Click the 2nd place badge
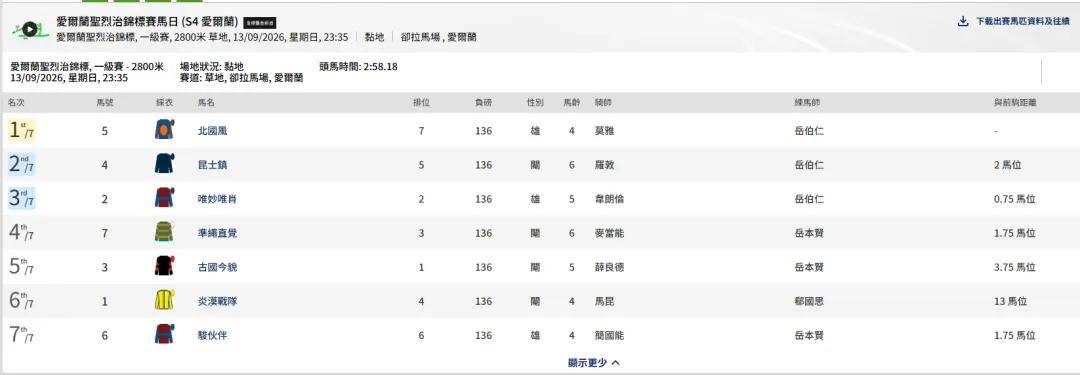The image size is (1080, 375). click(x=21, y=165)
